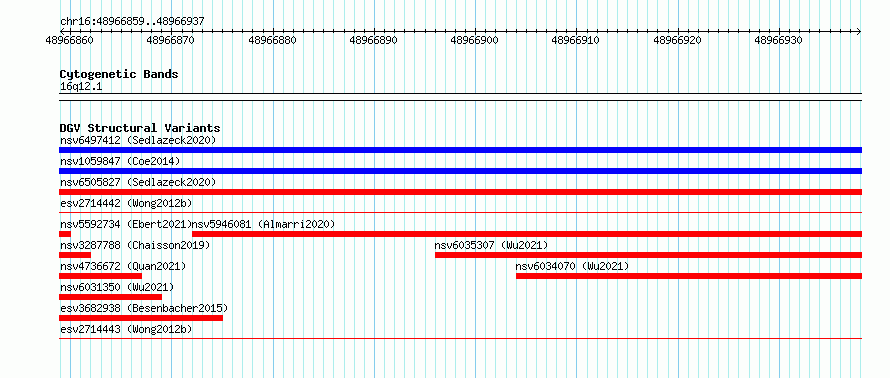The image size is (890, 378).
Task: Select the red bar under nsv4736672
Action: (100, 276)
